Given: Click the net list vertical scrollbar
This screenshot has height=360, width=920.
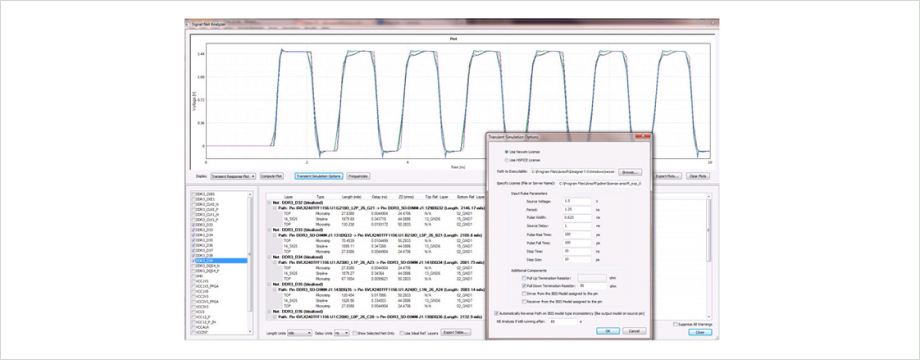Looking at the screenshot, I should point(251,262).
